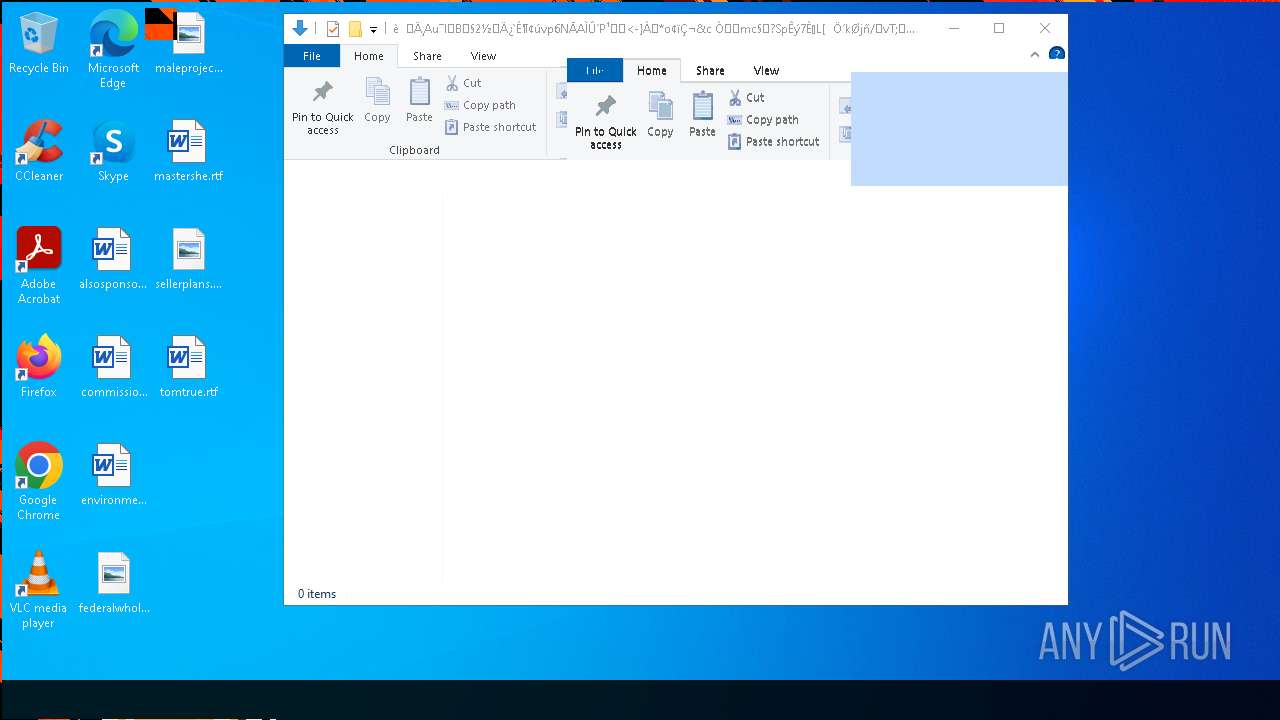Viewport: 1280px width, 720px height.
Task: Launch Skype from the desktop
Action: (x=113, y=152)
